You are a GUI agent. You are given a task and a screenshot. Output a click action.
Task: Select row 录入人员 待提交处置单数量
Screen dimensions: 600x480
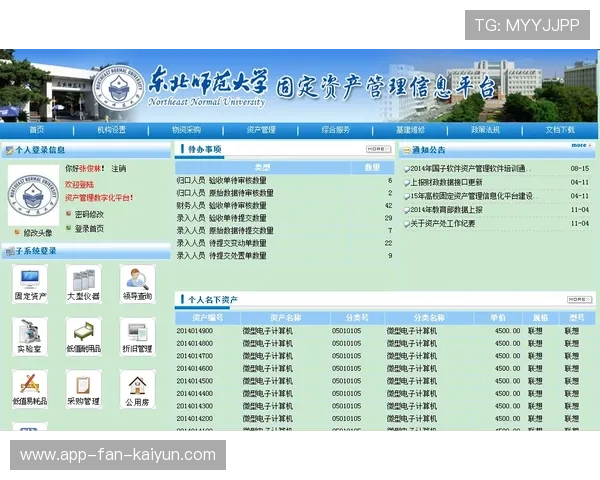tap(284, 256)
